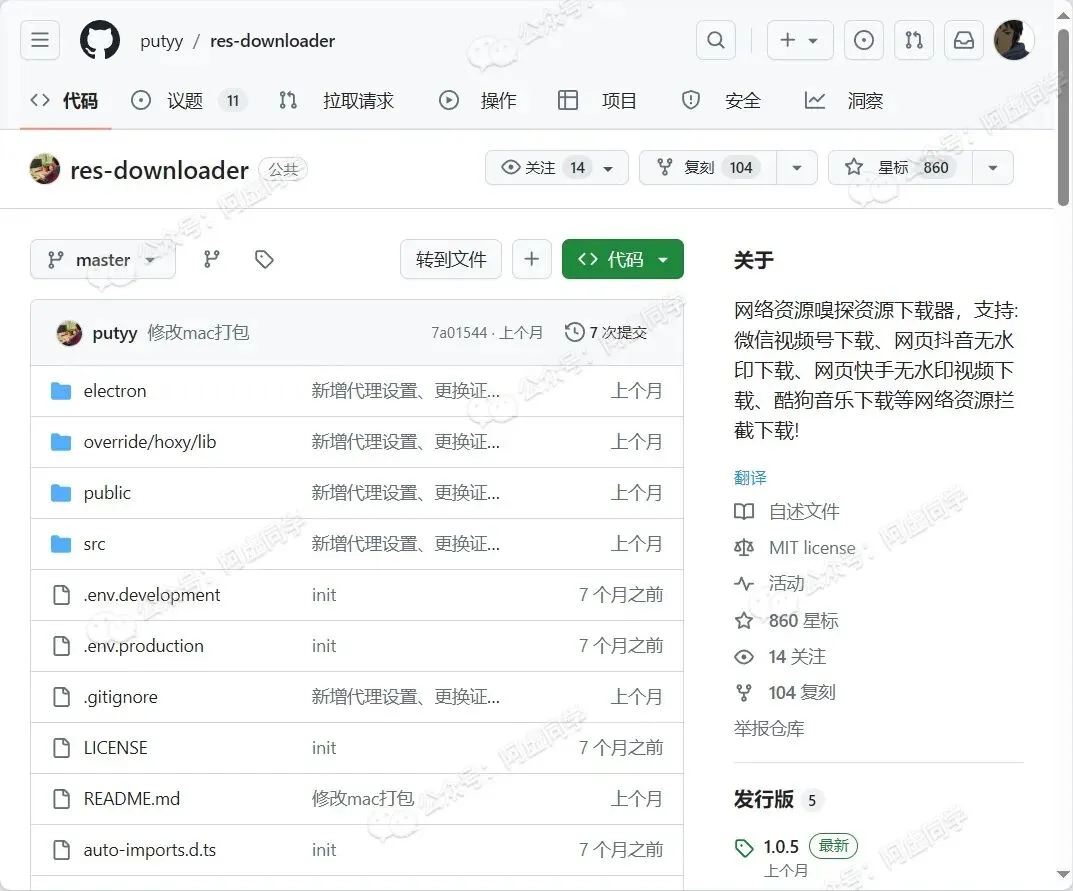1073x891 pixels.
Task: Switch to the 洞察 tab
Action: [x=844, y=101]
